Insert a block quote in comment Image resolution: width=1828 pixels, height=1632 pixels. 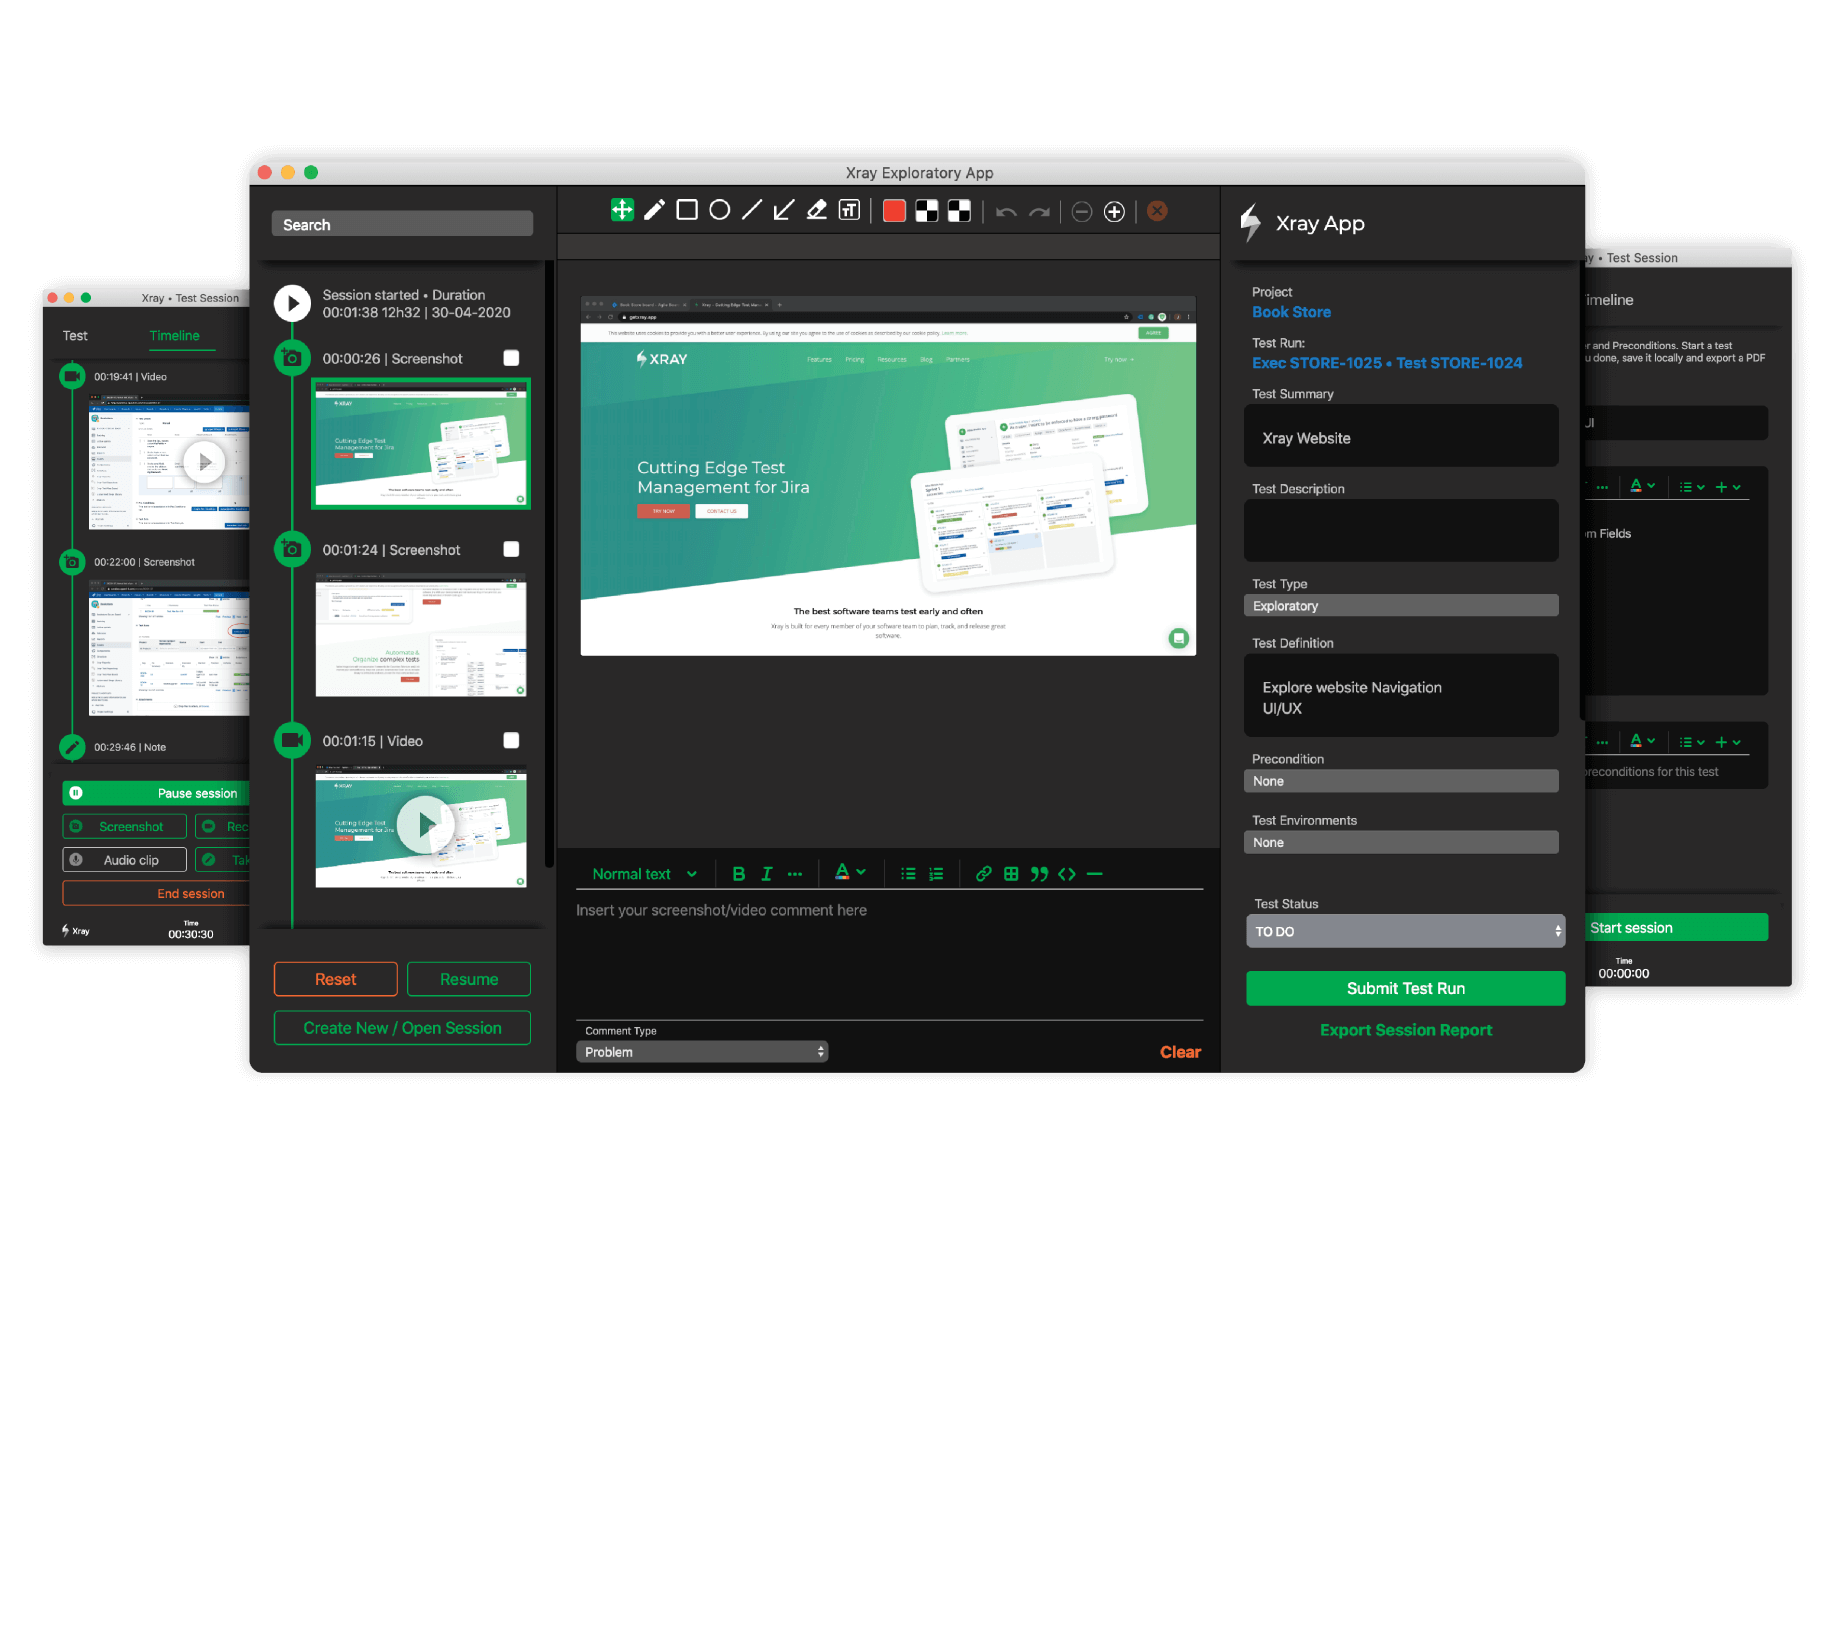(x=1039, y=874)
